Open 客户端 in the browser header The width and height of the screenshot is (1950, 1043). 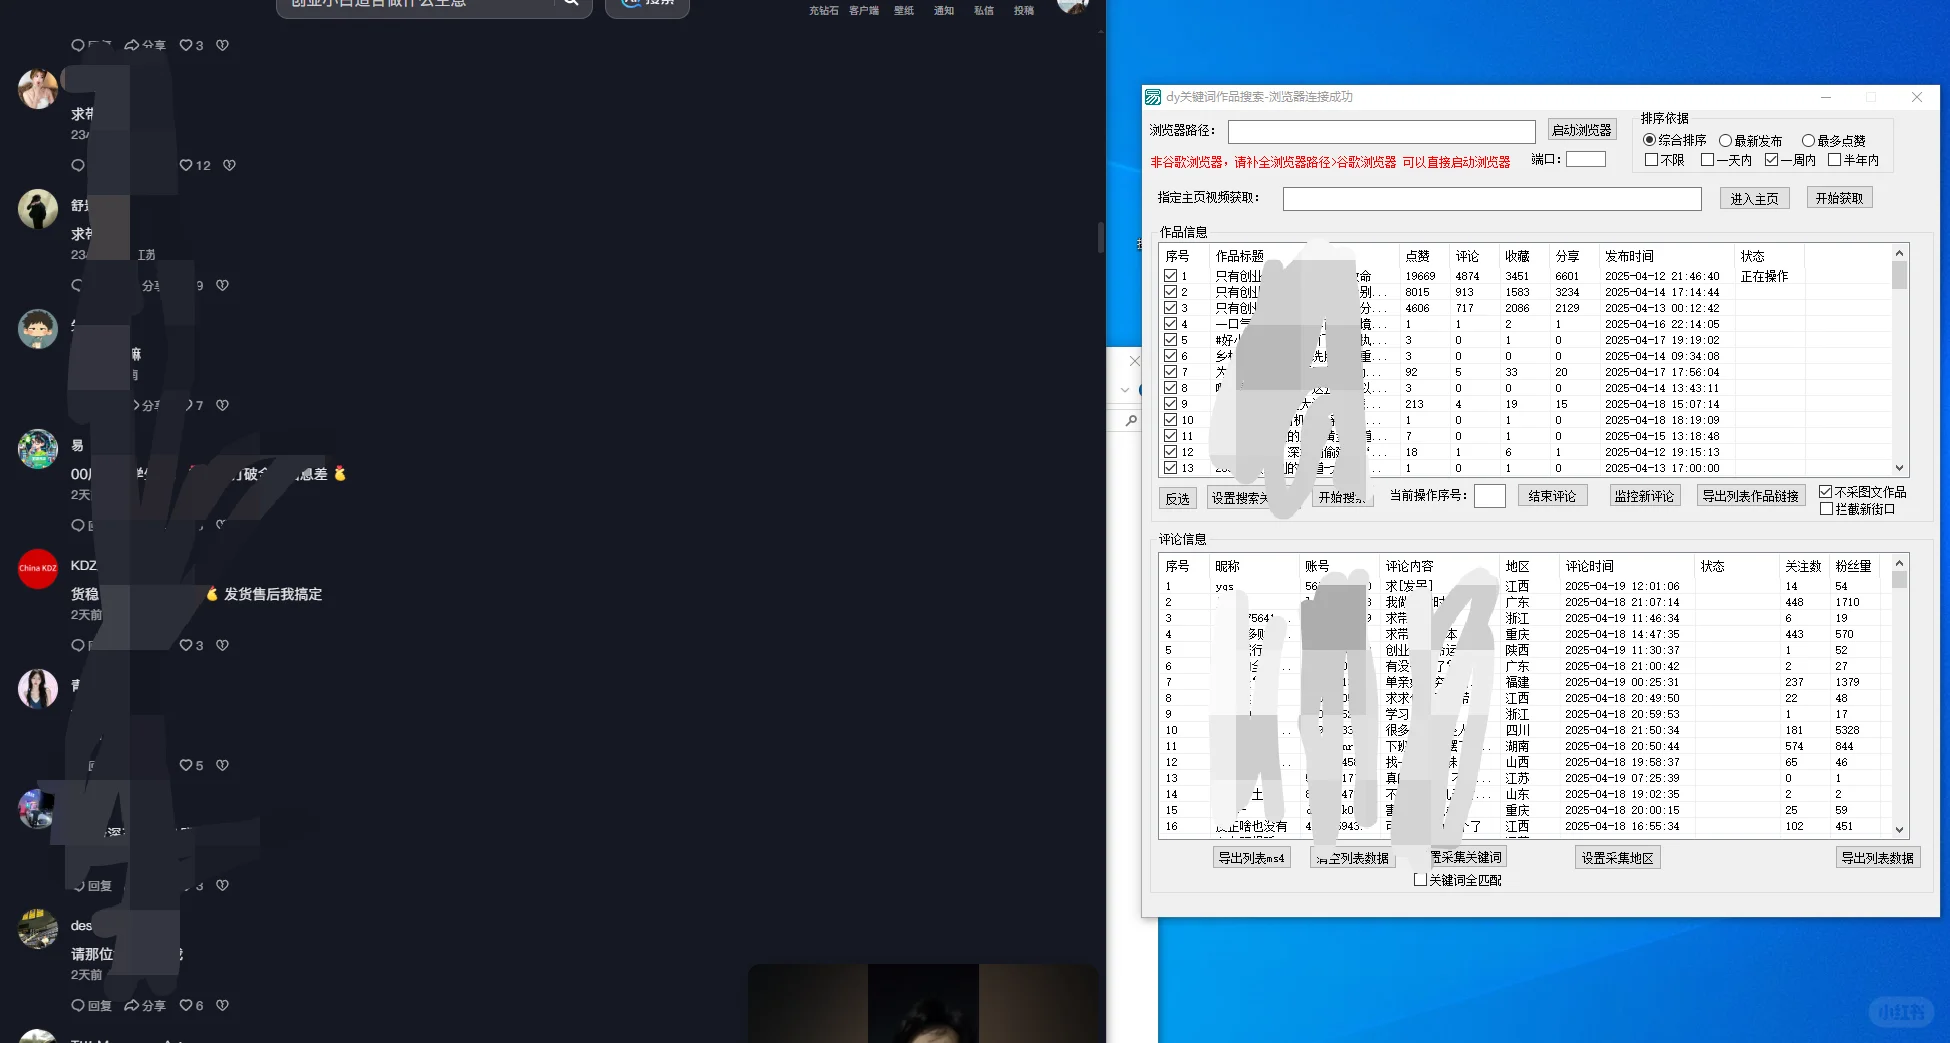tap(864, 10)
